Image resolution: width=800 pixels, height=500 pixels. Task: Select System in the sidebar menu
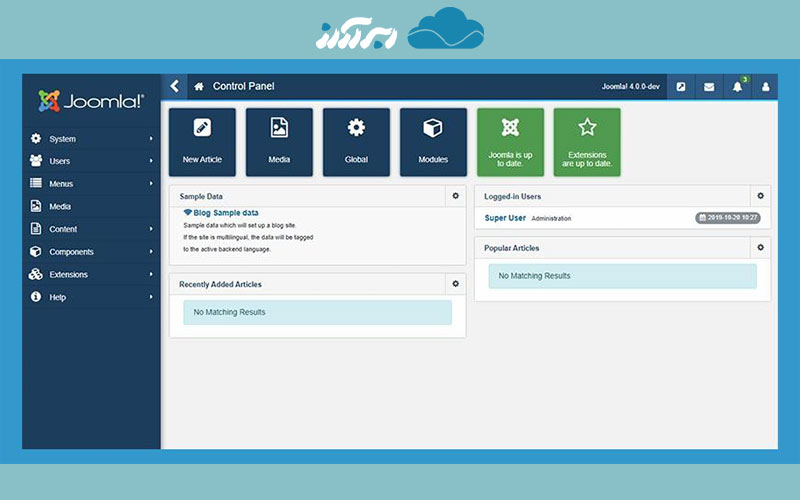(x=62, y=139)
